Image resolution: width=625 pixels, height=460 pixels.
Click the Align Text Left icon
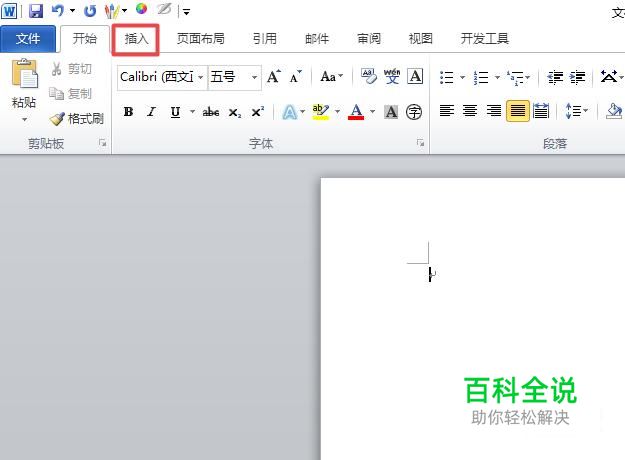click(446, 110)
